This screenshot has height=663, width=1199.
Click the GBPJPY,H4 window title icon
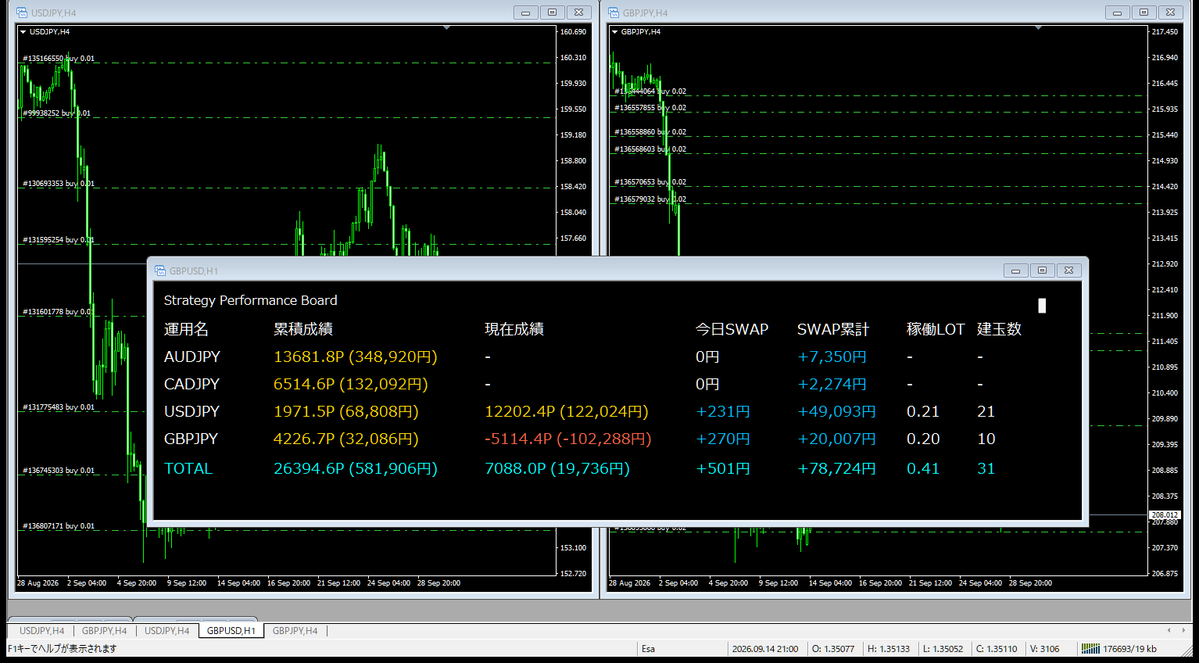pyautogui.click(x=614, y=12)
